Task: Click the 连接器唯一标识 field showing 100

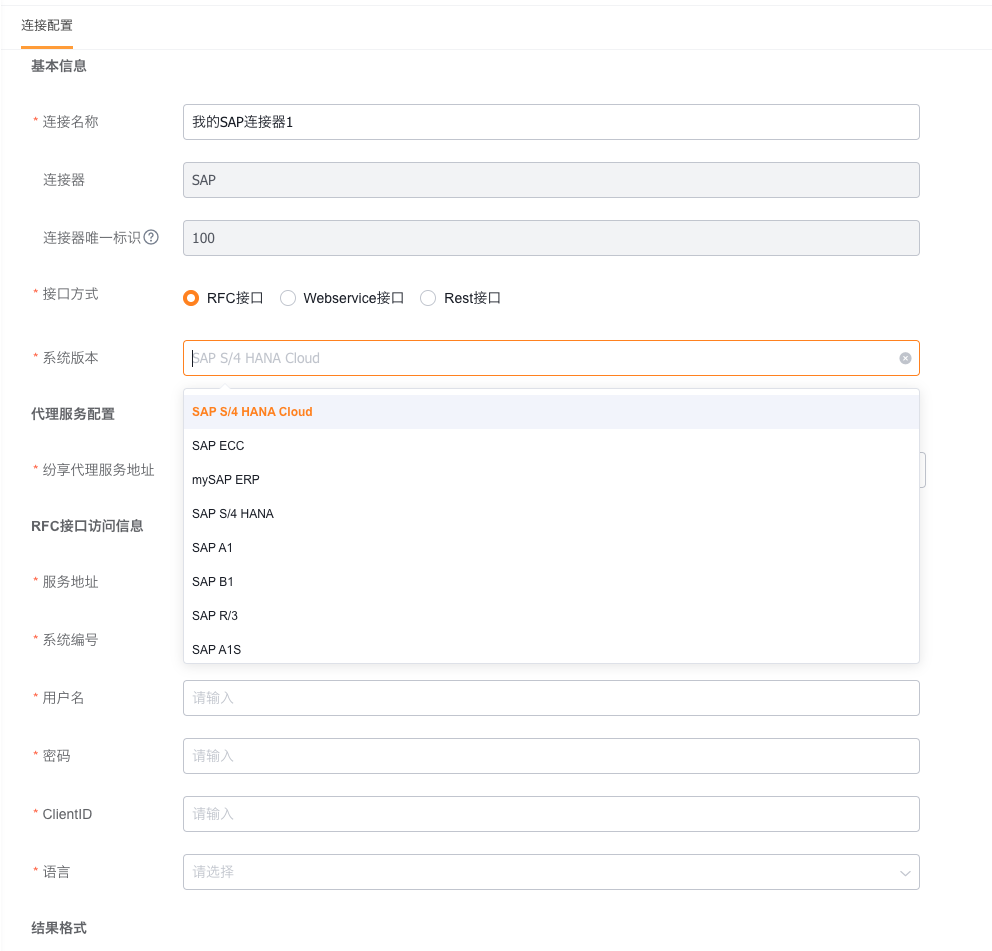Action: [551, 238]
